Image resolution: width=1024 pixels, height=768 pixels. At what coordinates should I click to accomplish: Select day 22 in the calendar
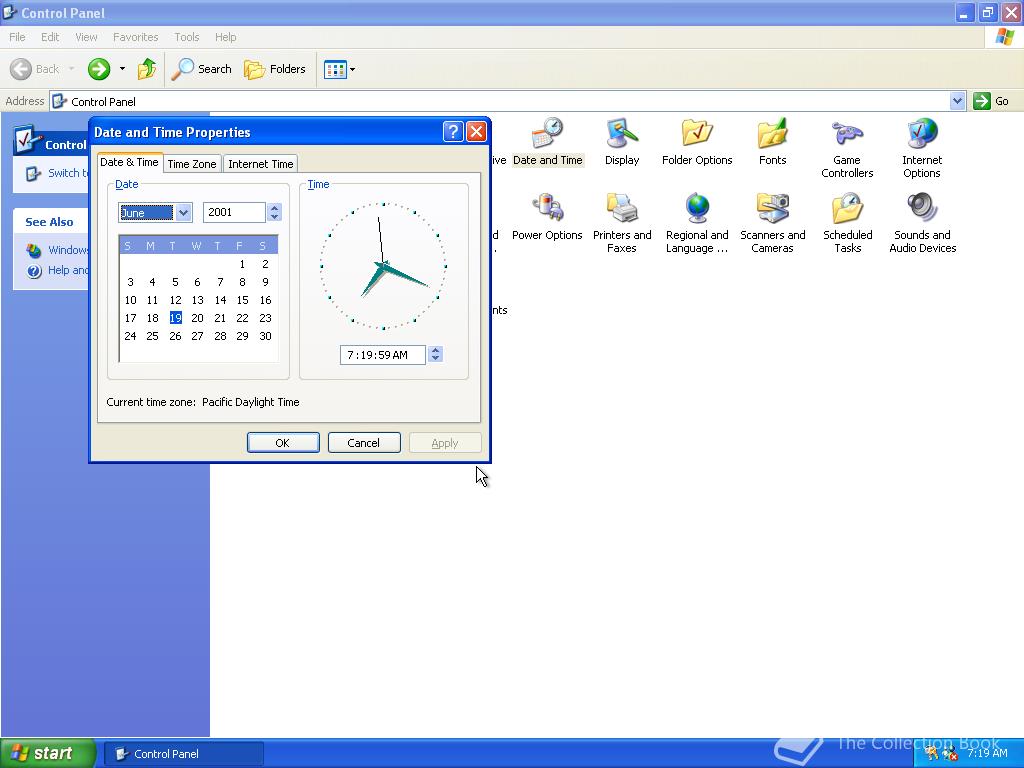pyautogui.click(x=242, y=318)
